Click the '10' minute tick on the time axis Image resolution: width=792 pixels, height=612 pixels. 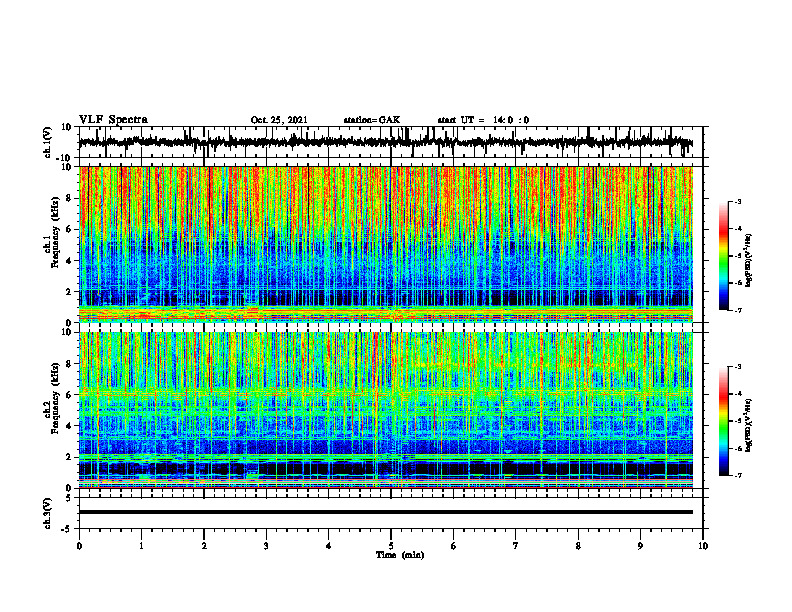703,546
